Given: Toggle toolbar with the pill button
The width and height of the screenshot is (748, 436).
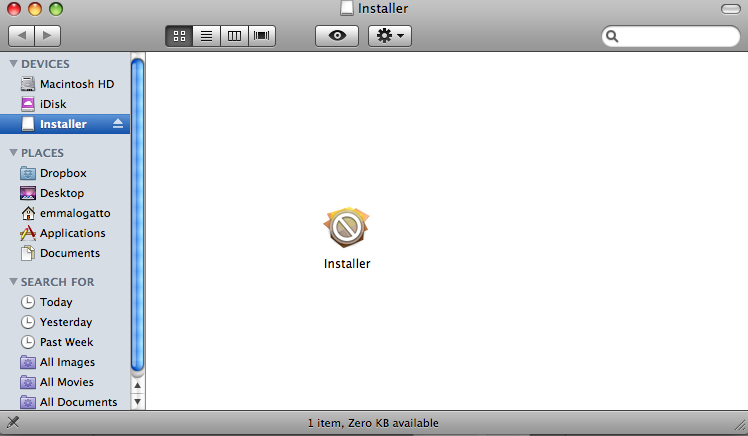Looking at the screenshot, I should 730,9.
